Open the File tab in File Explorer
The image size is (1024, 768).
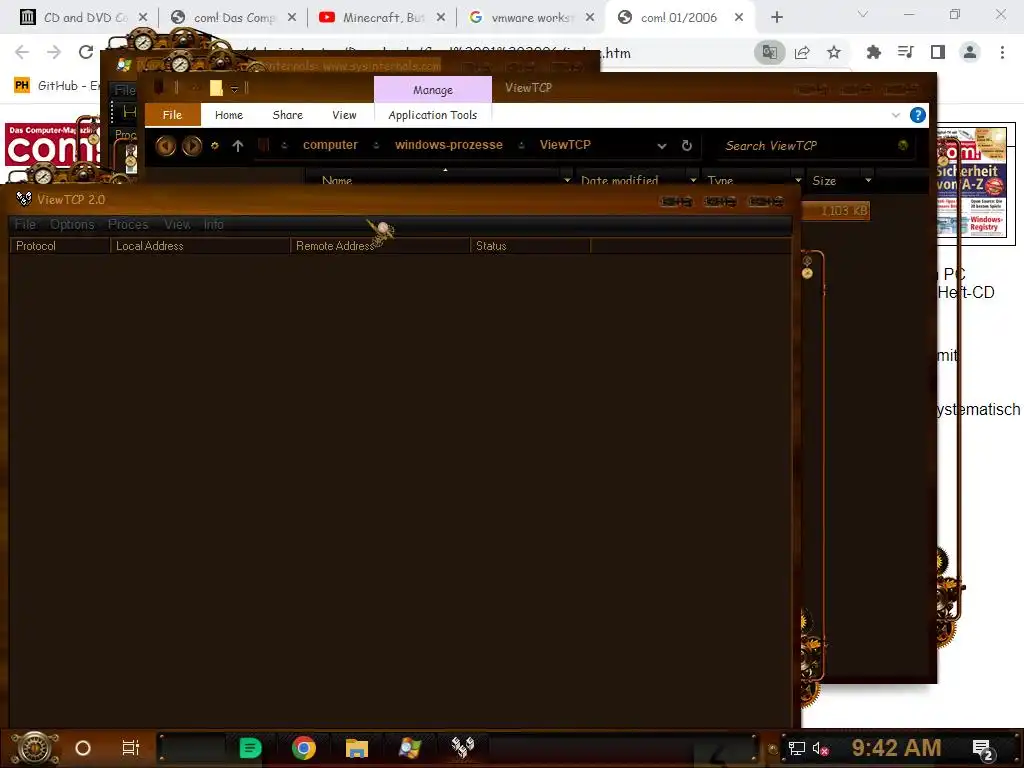pyautogui.click(x=172, y=115)
